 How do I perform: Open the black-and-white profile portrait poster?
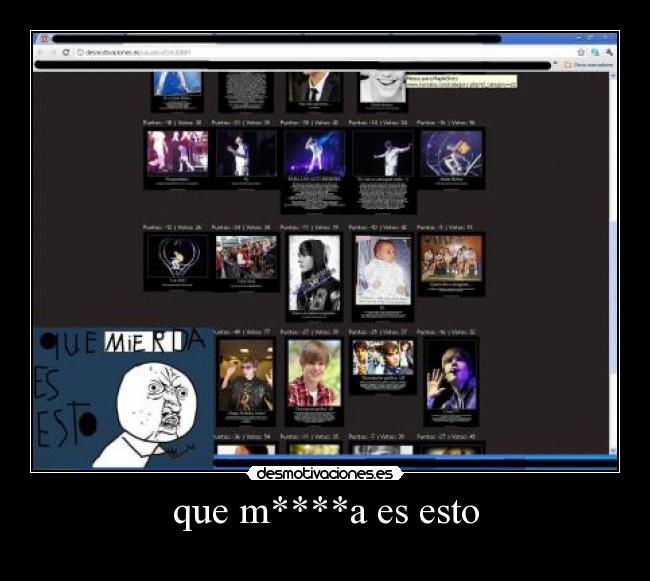pyautogui.click(x=314, y=277)
